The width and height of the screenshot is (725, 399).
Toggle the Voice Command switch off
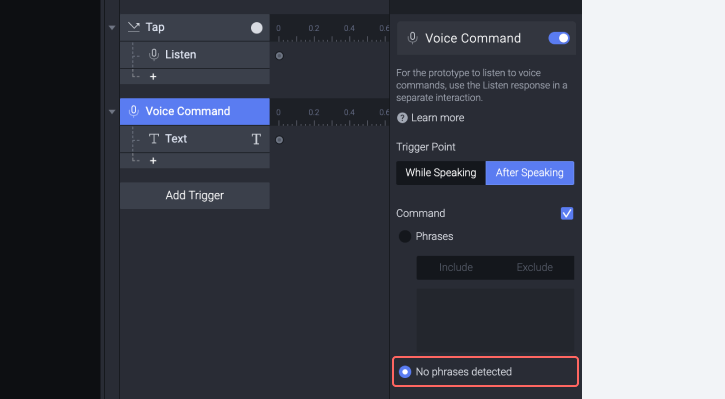559,38
